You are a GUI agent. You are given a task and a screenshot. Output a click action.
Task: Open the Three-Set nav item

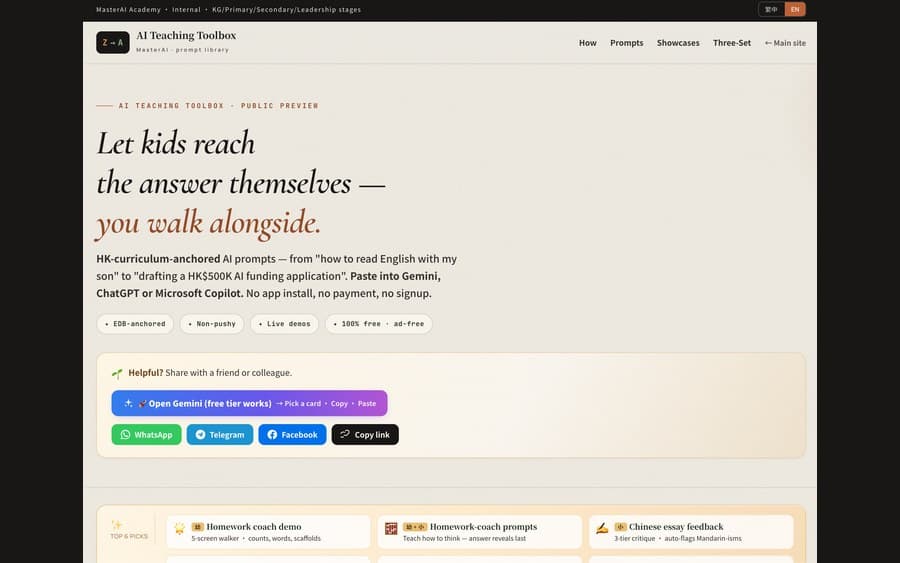point(731,42)
